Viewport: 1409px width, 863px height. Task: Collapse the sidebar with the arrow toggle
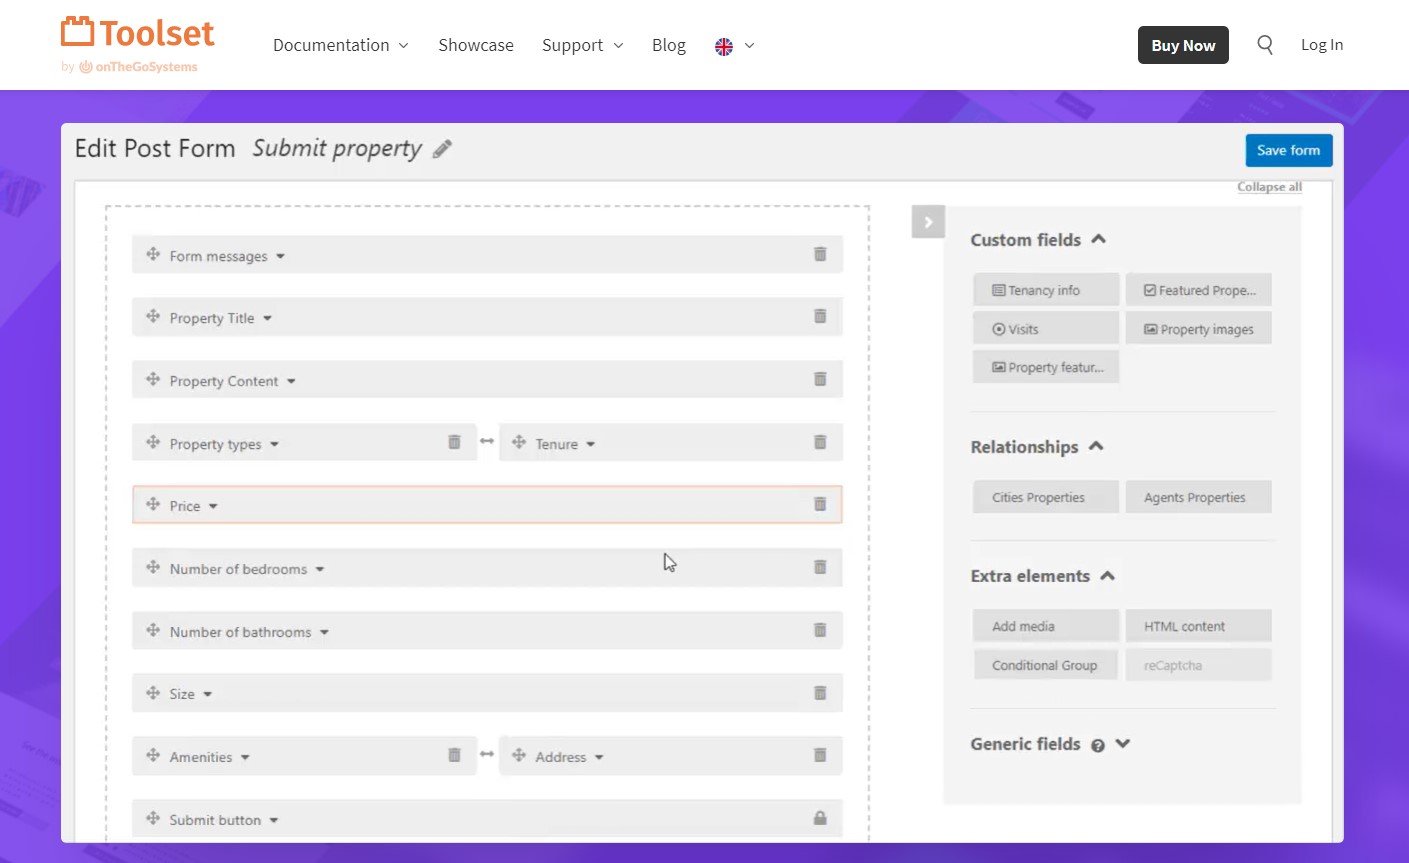tap(928, 222)
